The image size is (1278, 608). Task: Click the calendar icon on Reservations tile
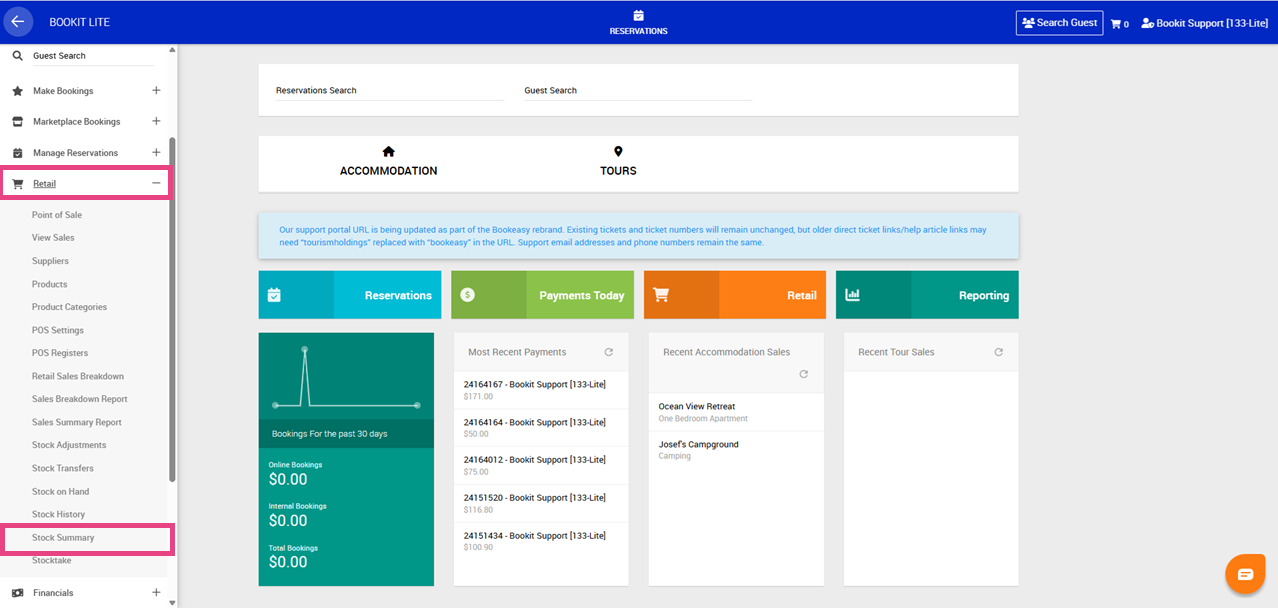coord(274,295)
